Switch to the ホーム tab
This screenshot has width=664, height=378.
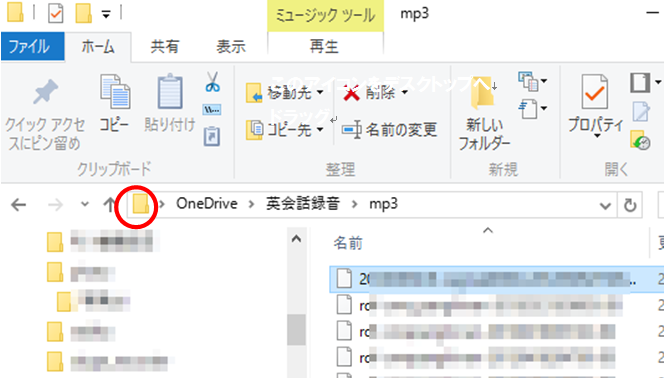98,46
